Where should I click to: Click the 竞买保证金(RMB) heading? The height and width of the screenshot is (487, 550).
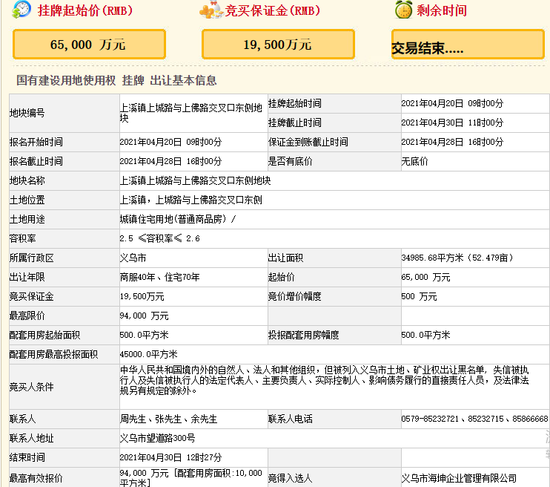[273, 11]
